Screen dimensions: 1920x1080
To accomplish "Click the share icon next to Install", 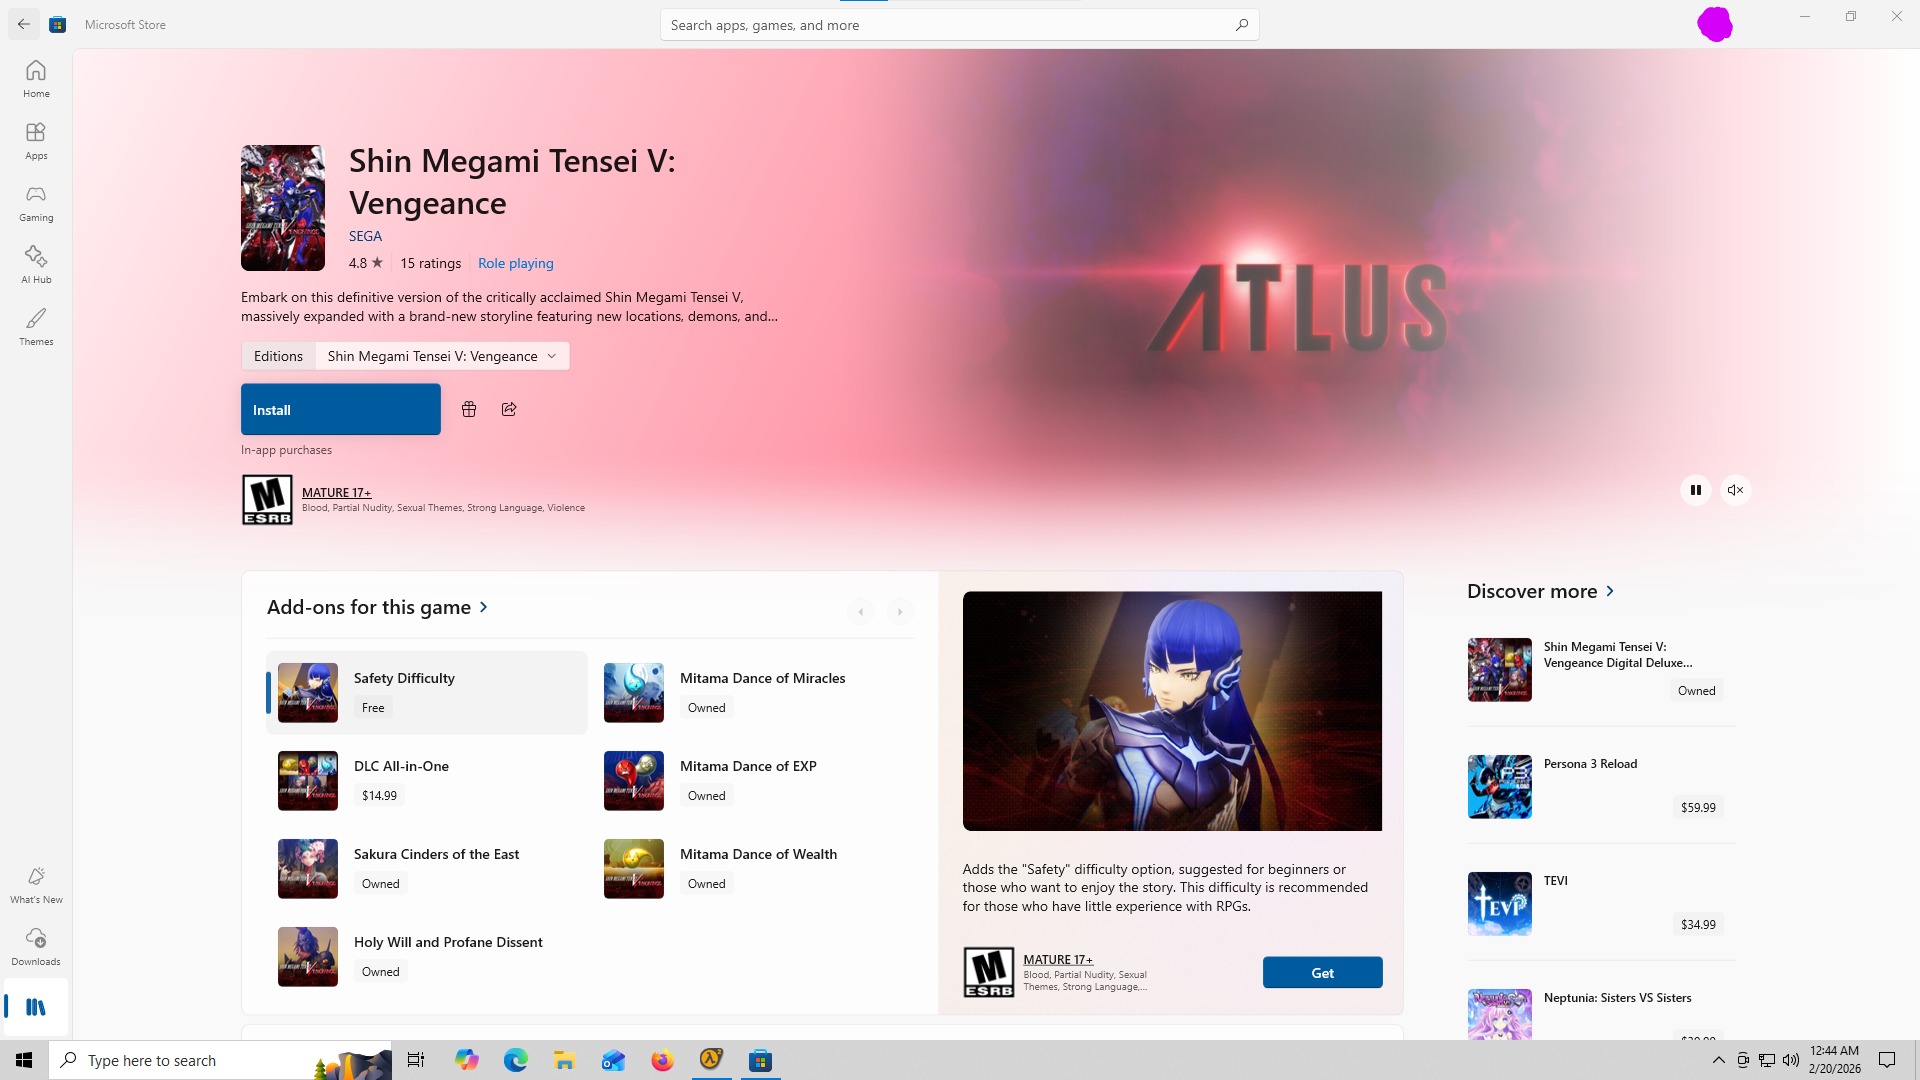I will (x=509, y=409).
